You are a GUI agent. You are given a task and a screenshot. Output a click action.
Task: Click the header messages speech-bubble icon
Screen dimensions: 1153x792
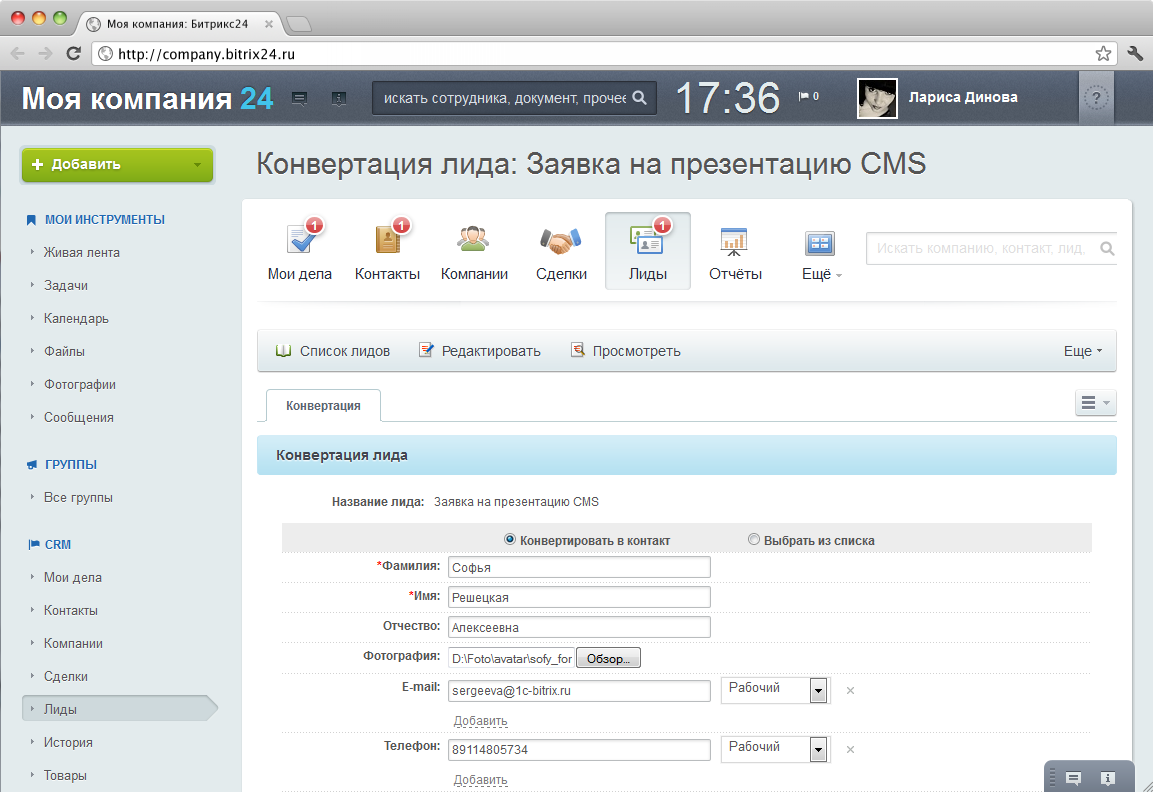click(299, 98)
